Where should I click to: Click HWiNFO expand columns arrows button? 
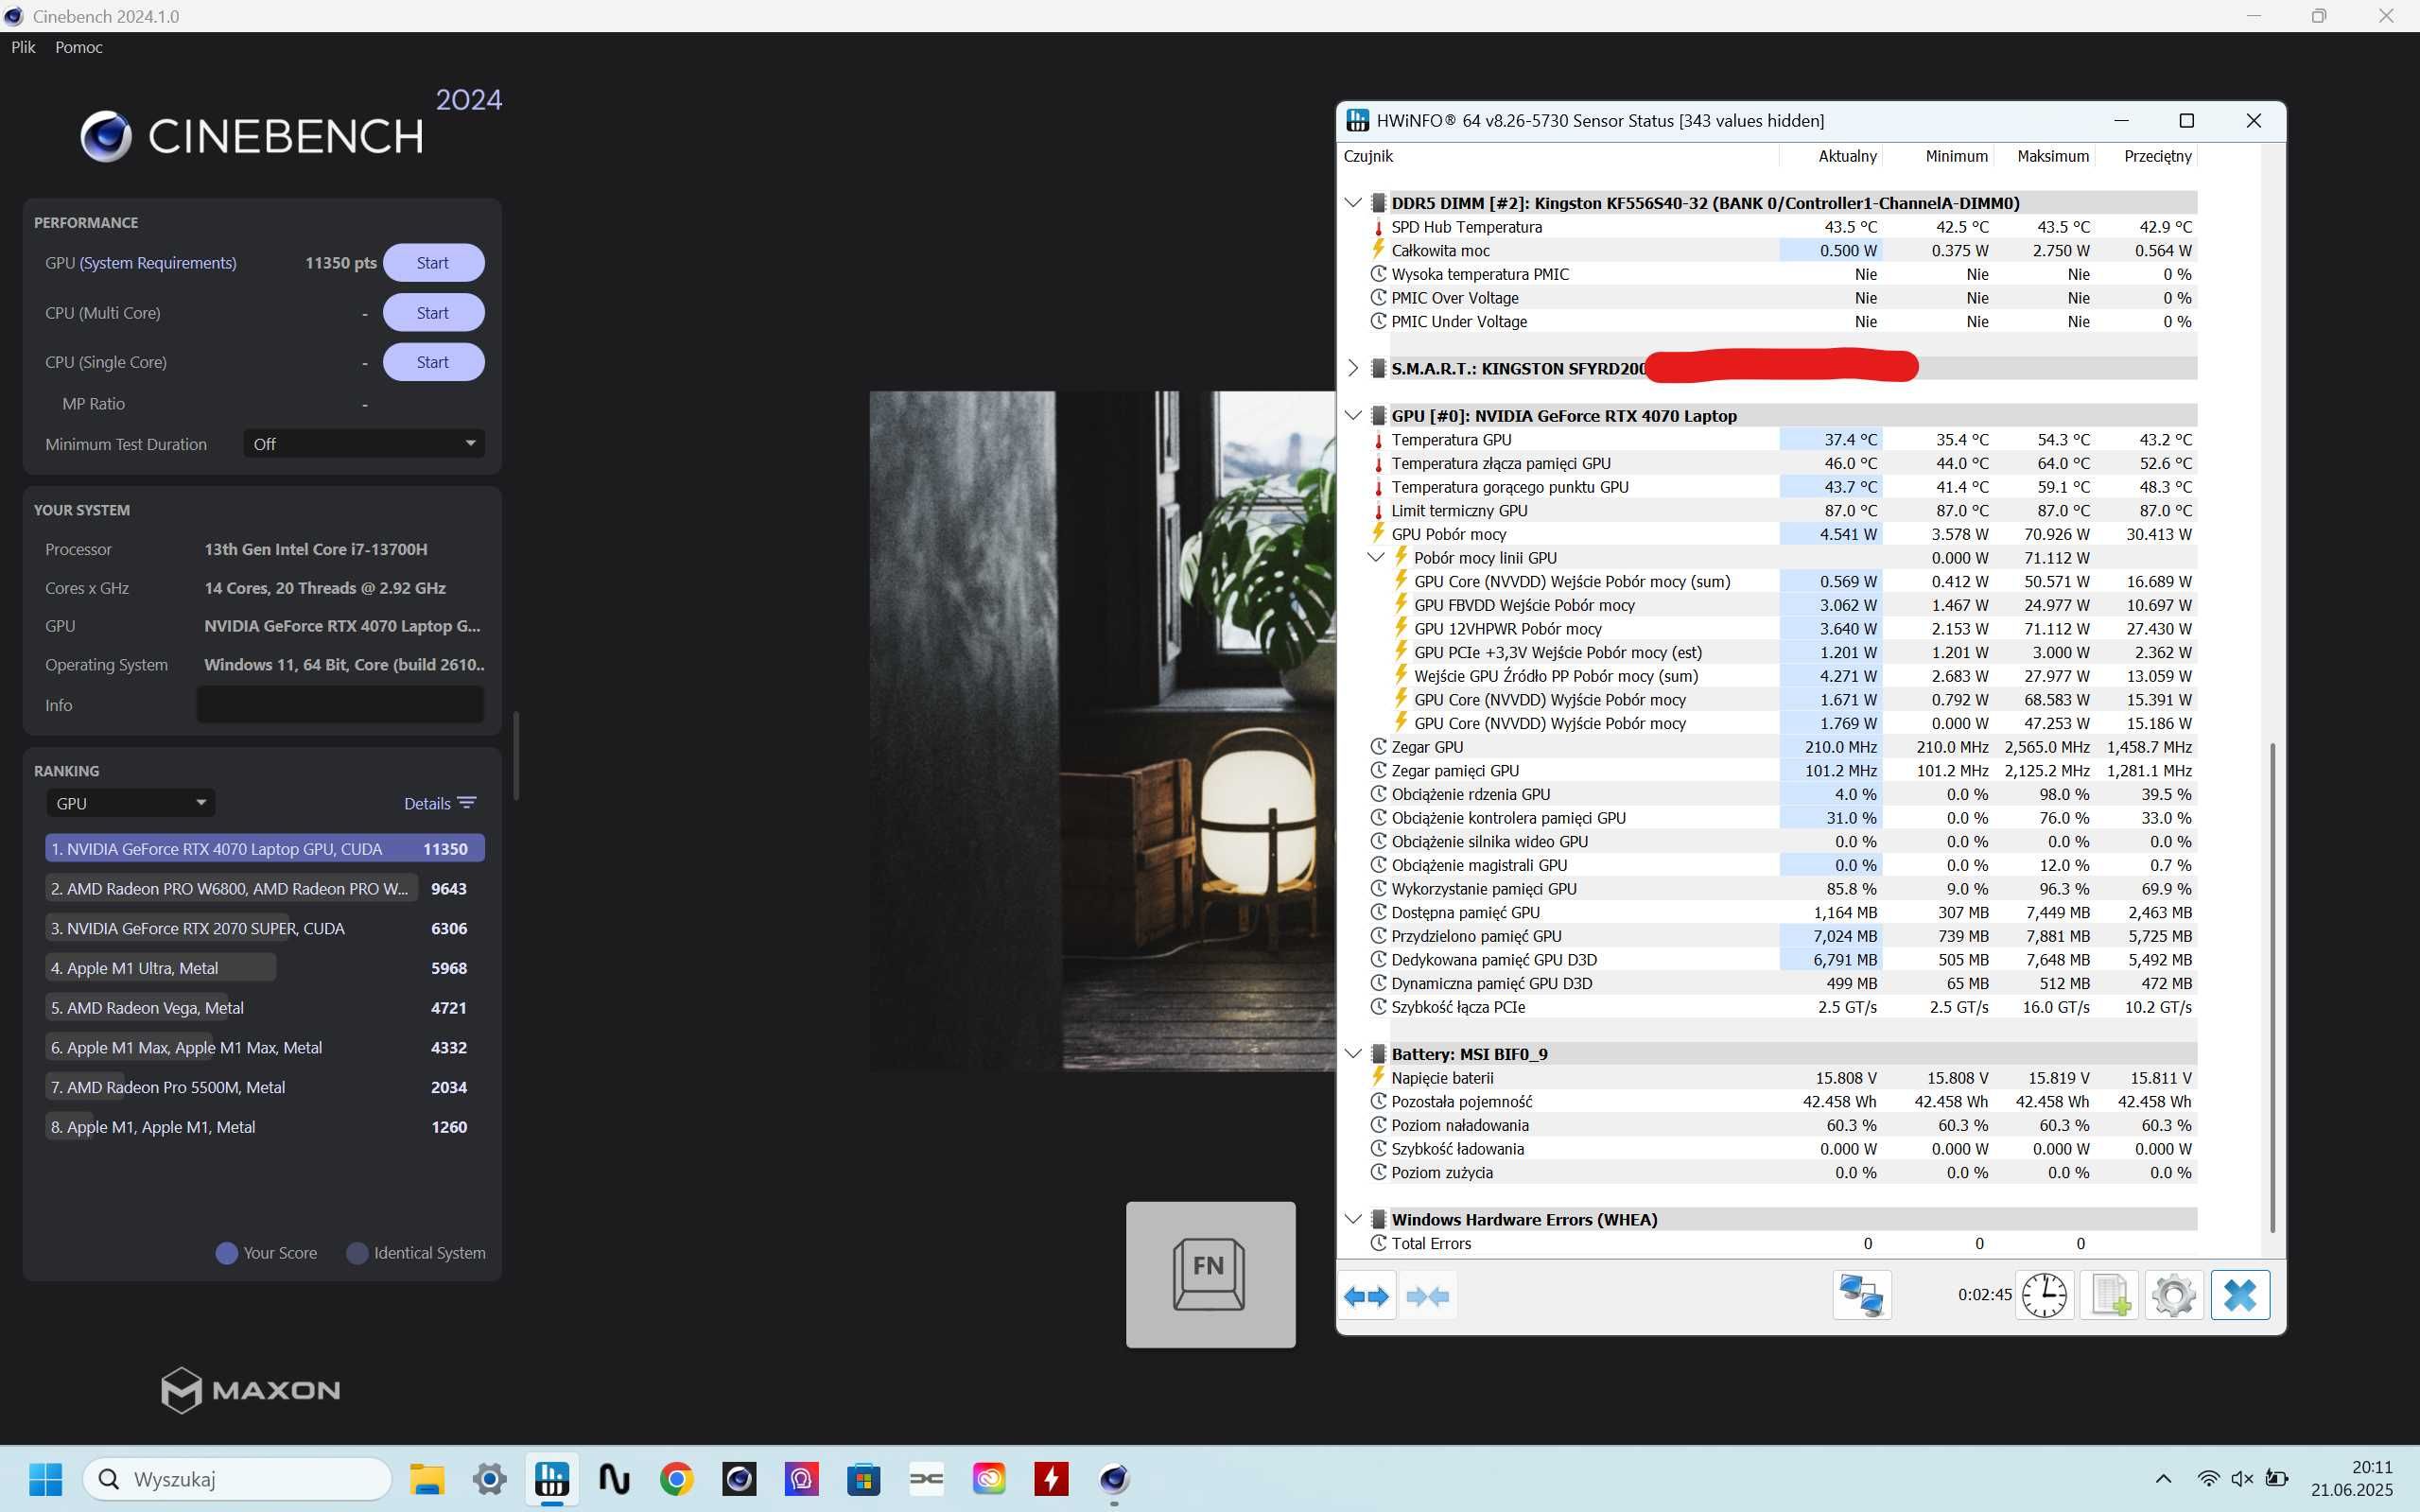pos(1366,1296)
